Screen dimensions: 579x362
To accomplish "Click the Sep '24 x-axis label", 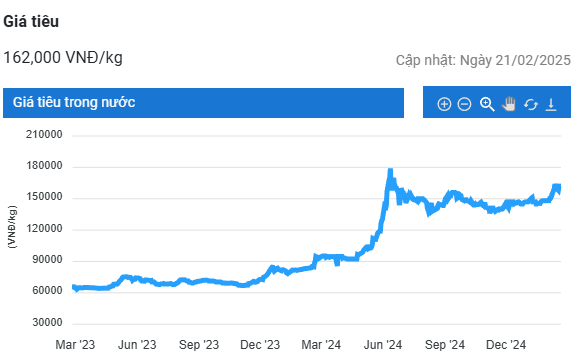I will pyautogui.click(x=445, y=345).
